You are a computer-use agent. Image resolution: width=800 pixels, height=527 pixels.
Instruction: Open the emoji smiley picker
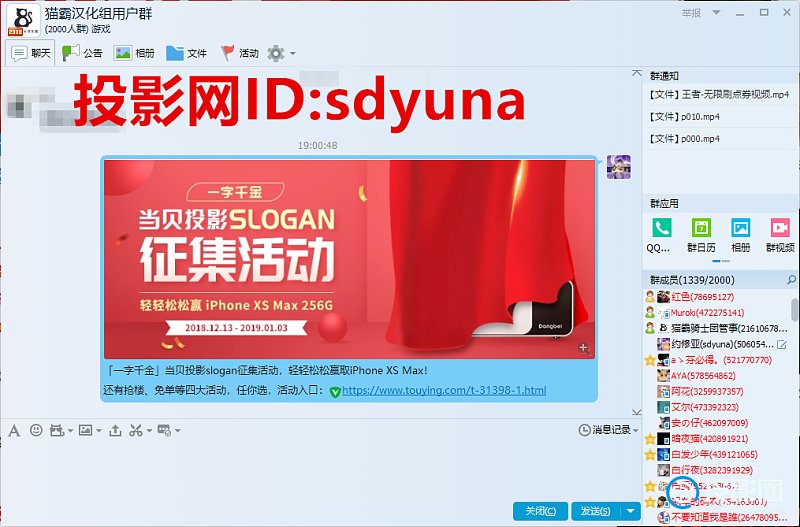(36, 430)
